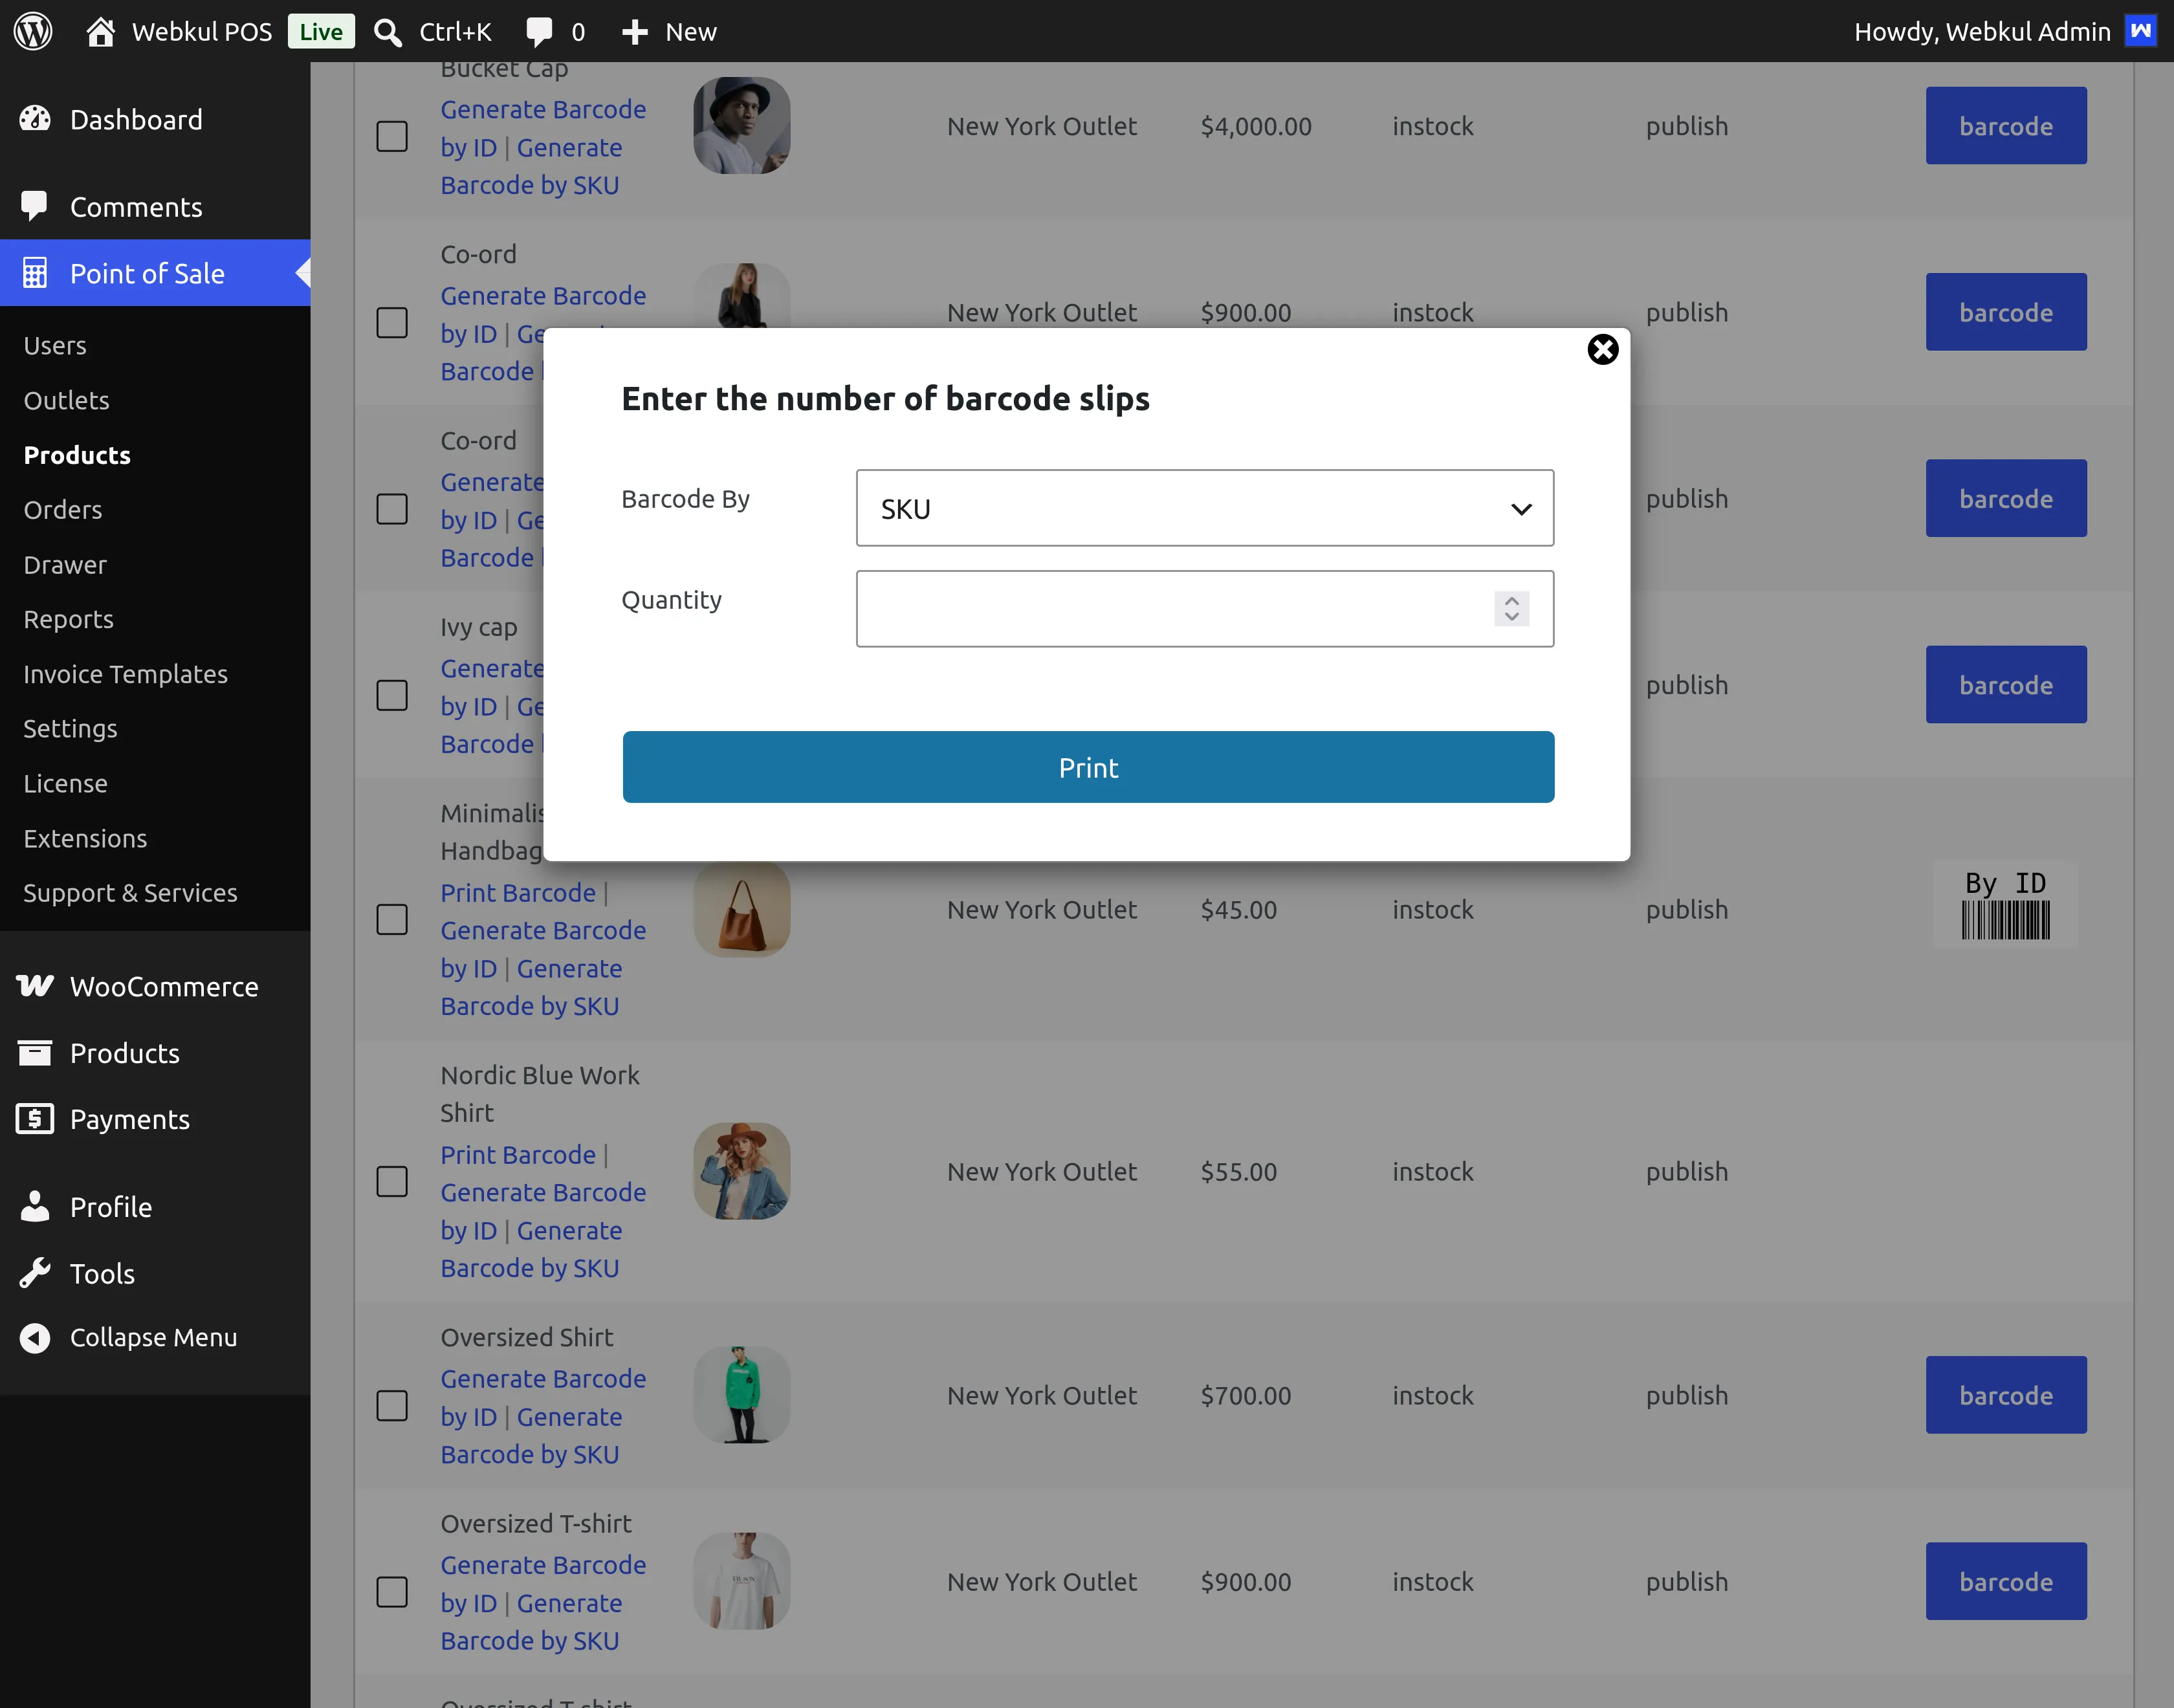Tick the Oversized T-shirt row checkbox
This screenshot has width=2174, height=1708.
(392, 1591)
